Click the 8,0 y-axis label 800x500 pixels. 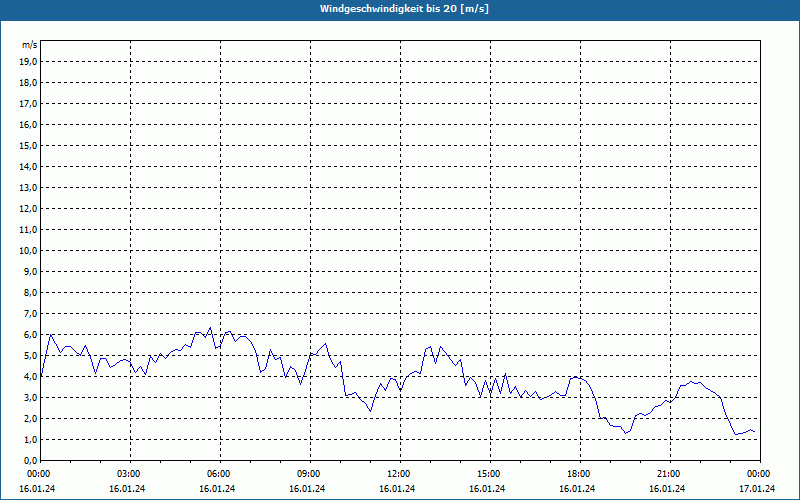click(x=31, y=292)
